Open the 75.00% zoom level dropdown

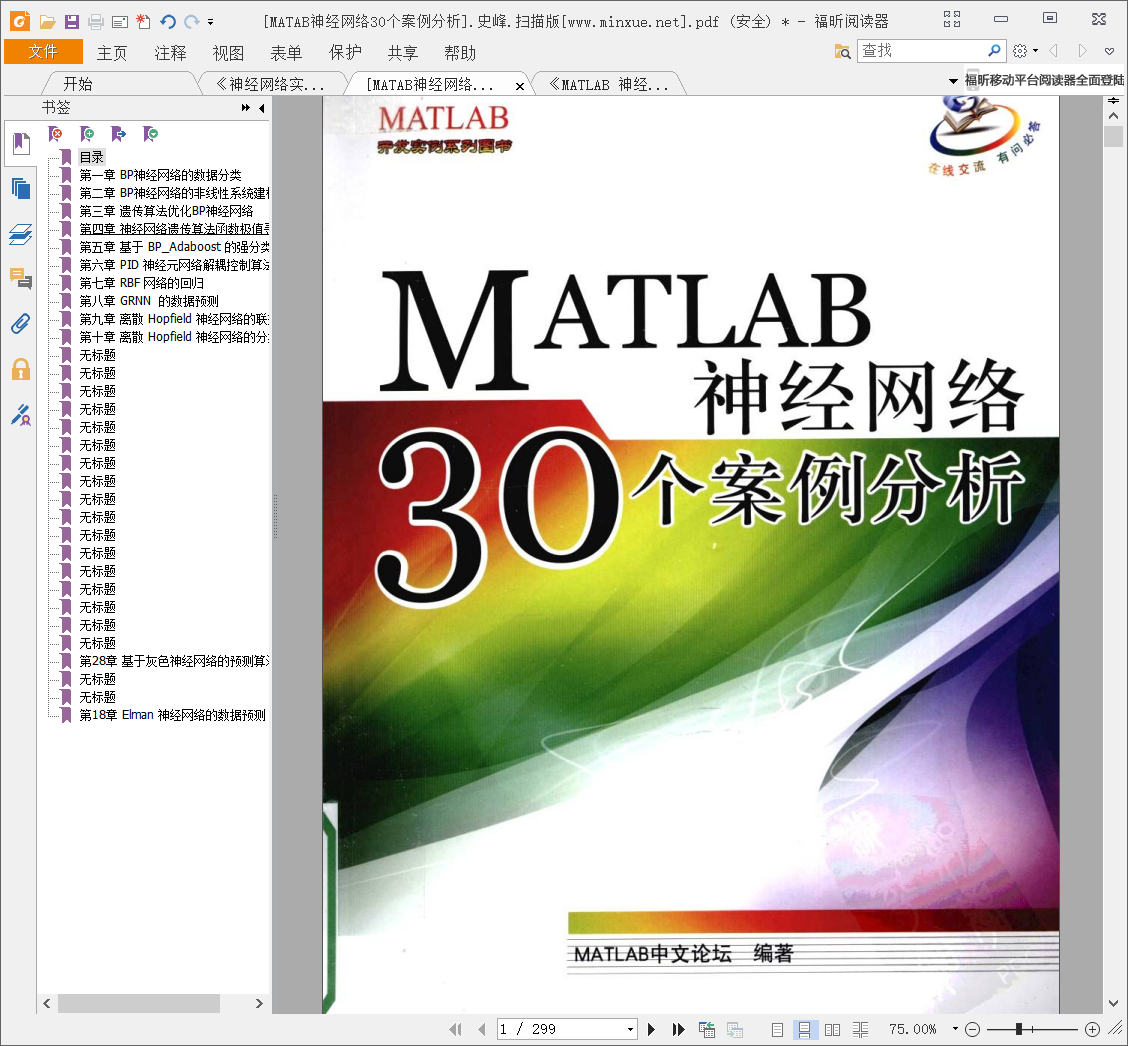(955, 1029)
